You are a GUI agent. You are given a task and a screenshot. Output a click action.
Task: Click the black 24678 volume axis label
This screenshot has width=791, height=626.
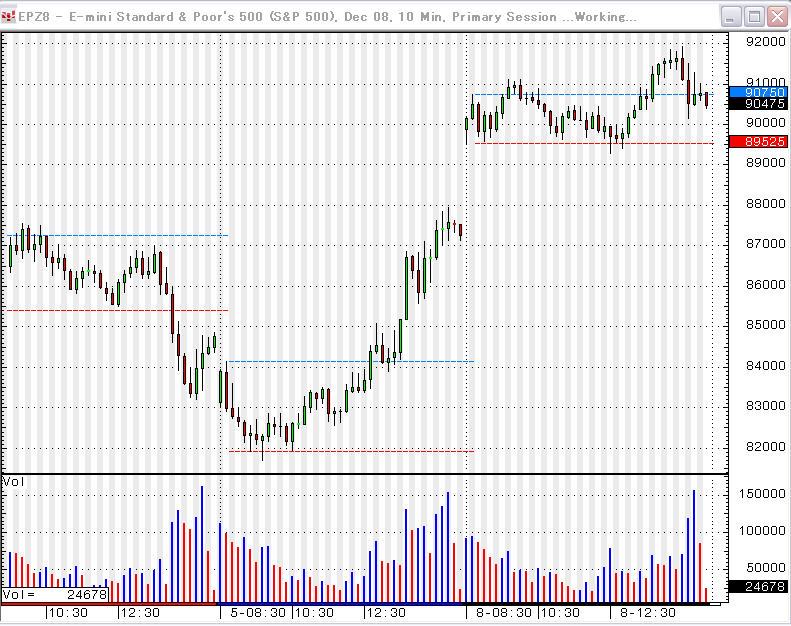click(x=758, y=587)
